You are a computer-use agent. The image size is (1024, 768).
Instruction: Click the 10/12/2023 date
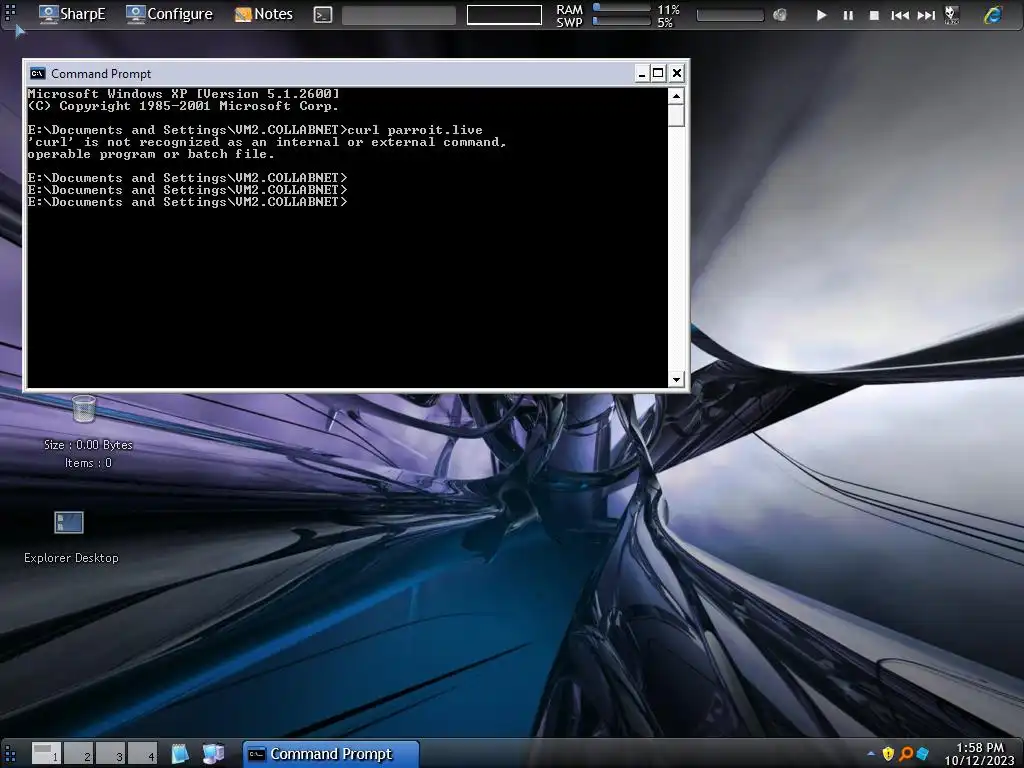point(979,760)
